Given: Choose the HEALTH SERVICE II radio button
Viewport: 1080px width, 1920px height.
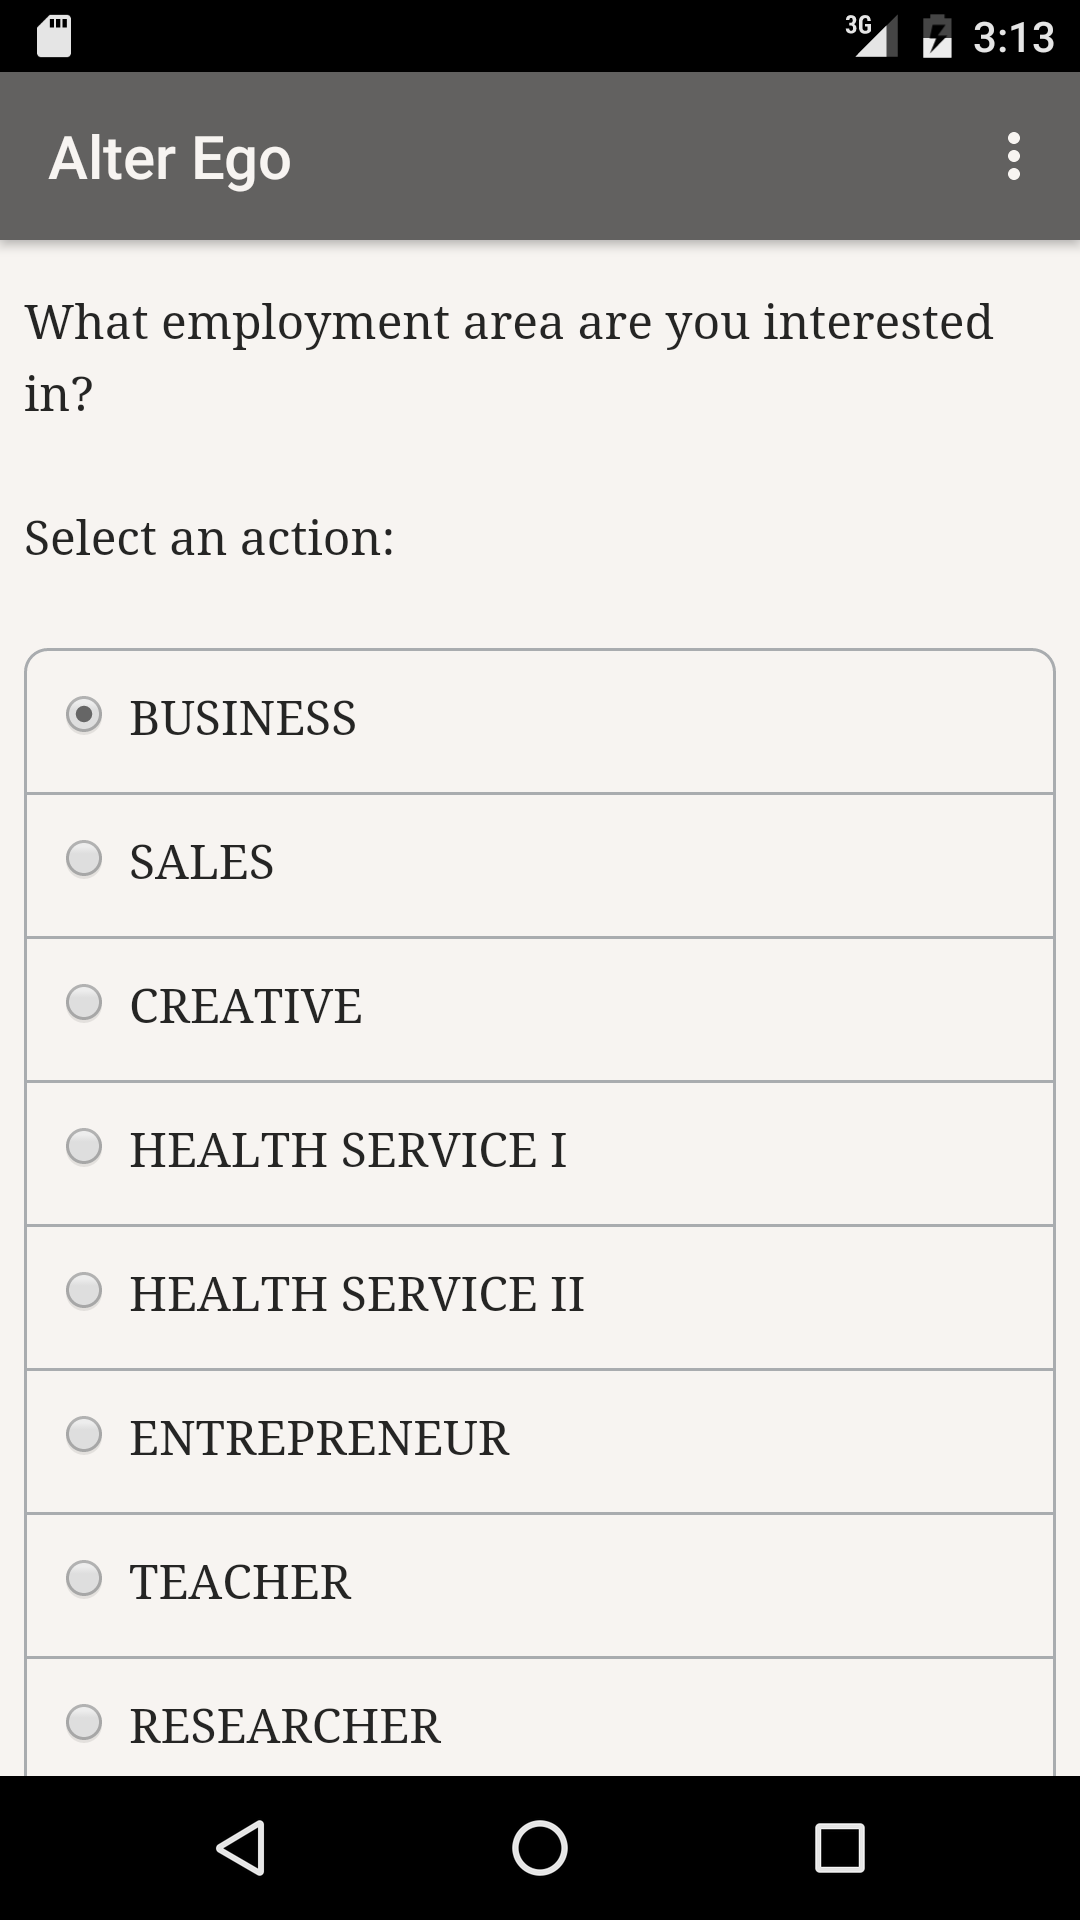Looking at the screenshot, I should tap(84, 1291).
